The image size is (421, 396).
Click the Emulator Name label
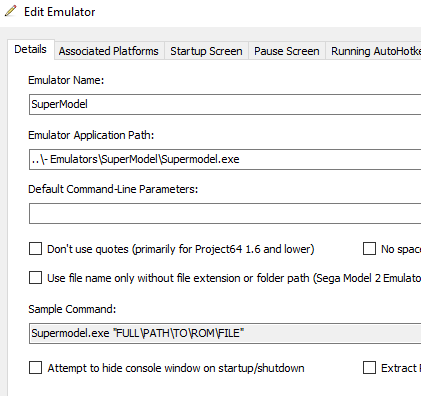coord(66,80)
